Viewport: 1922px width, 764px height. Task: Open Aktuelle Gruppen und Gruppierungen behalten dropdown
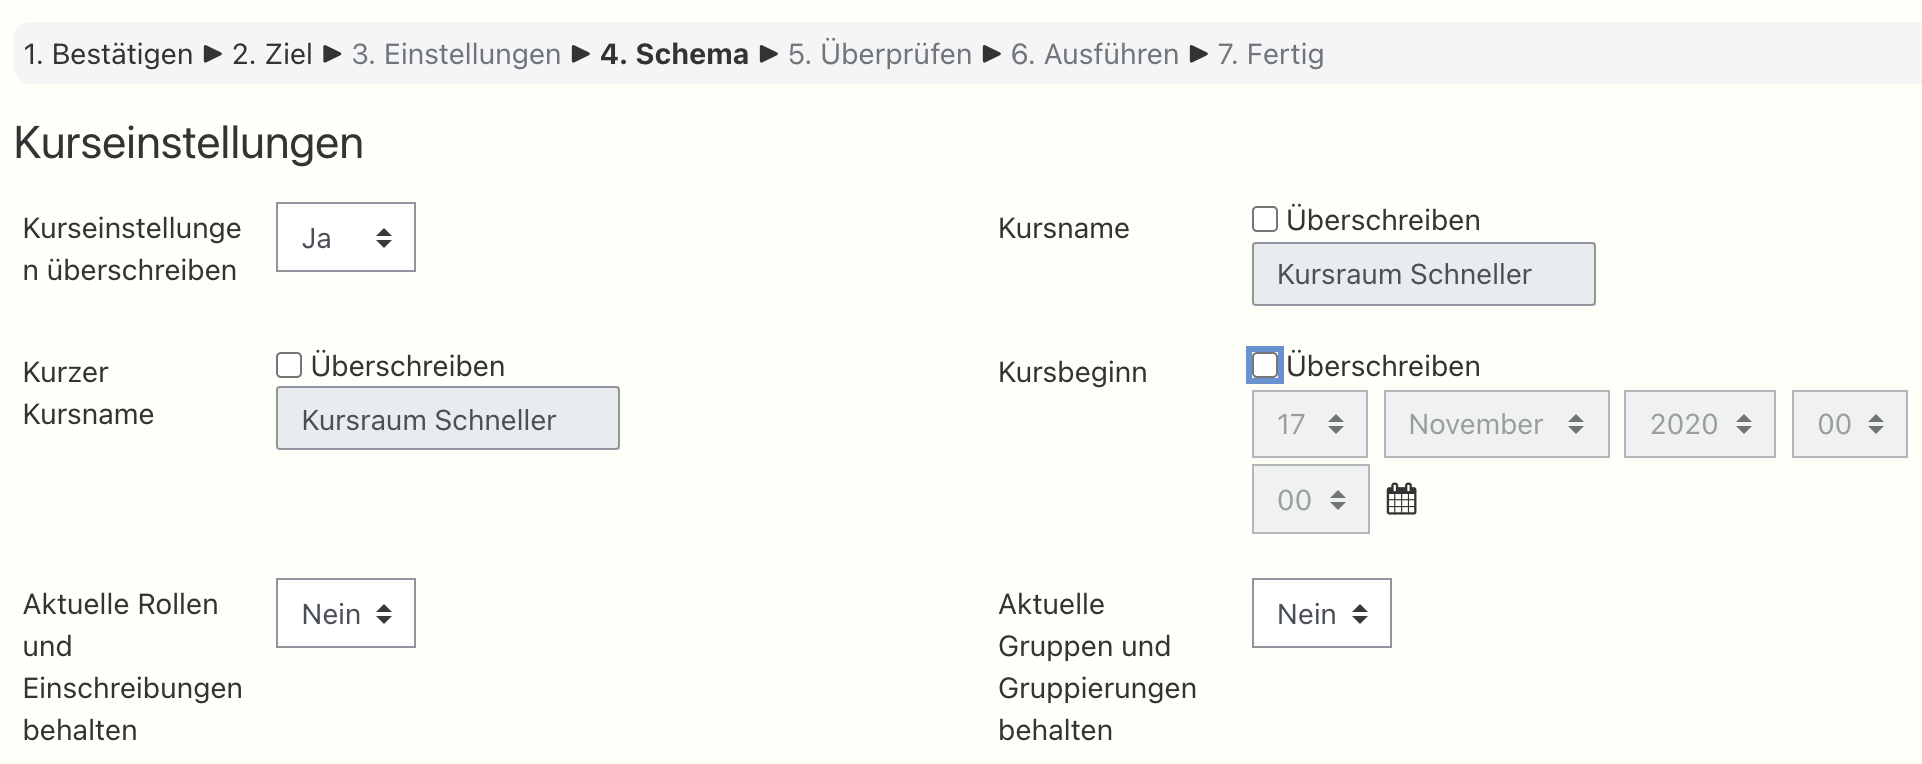pos(1321,614)
